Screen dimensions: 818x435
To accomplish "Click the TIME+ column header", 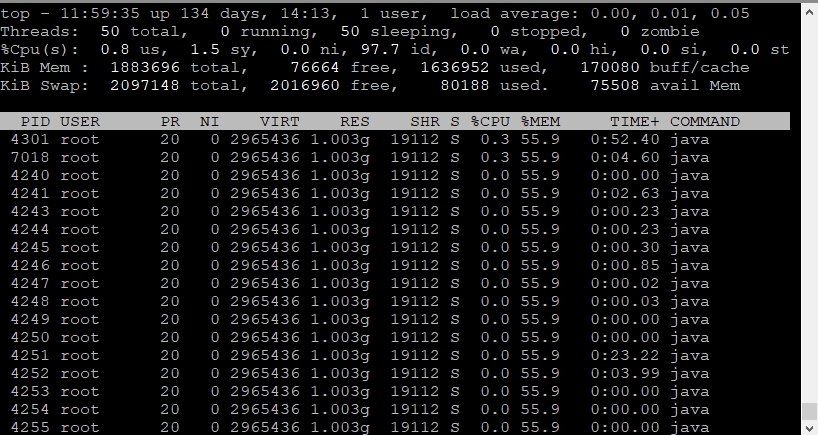I will click(635, 121).
